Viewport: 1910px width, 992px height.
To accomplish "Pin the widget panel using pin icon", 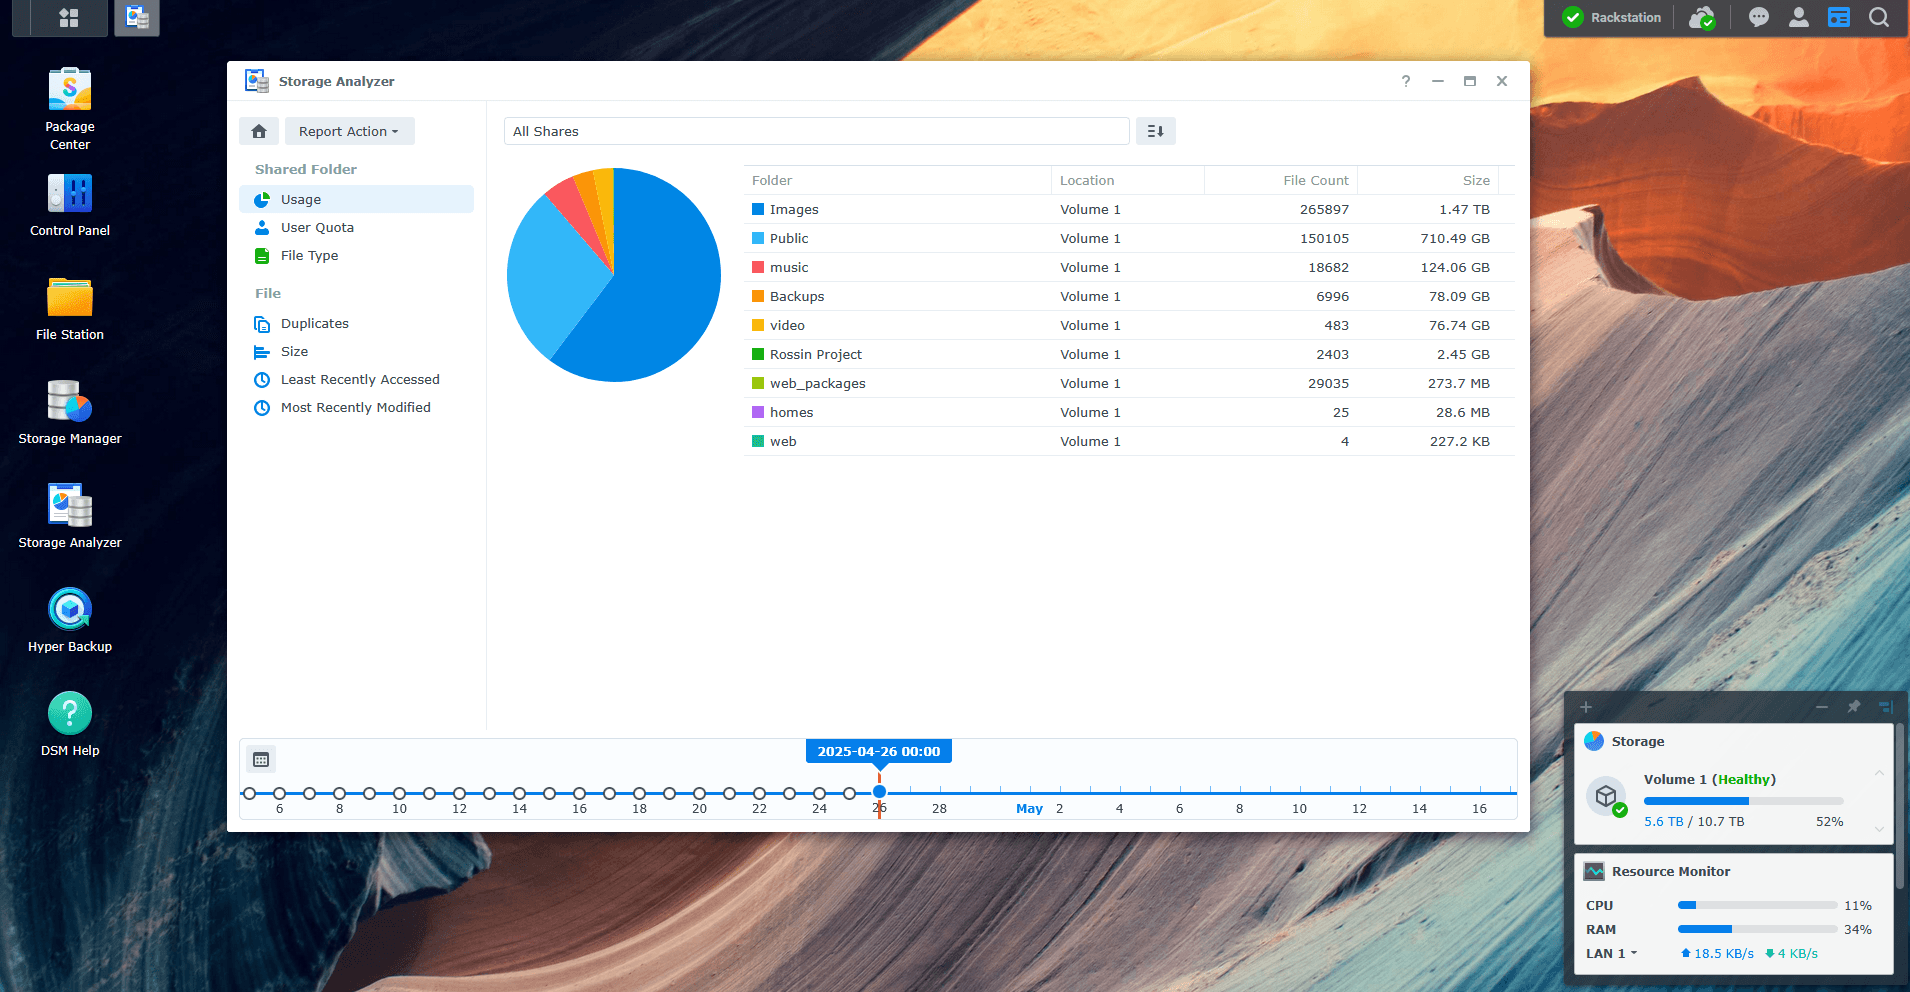I will (1853, 707).
